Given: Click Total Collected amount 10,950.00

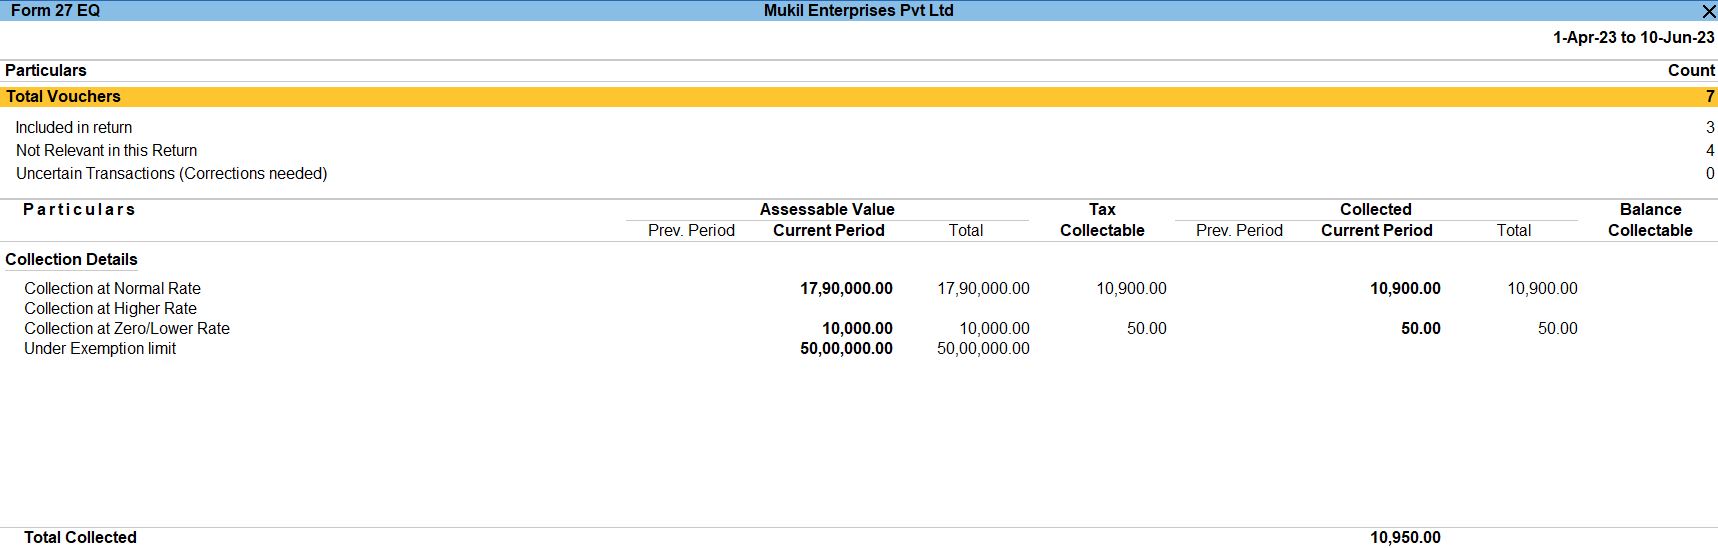Looking at the screenshot, I should click(1405, 537).
